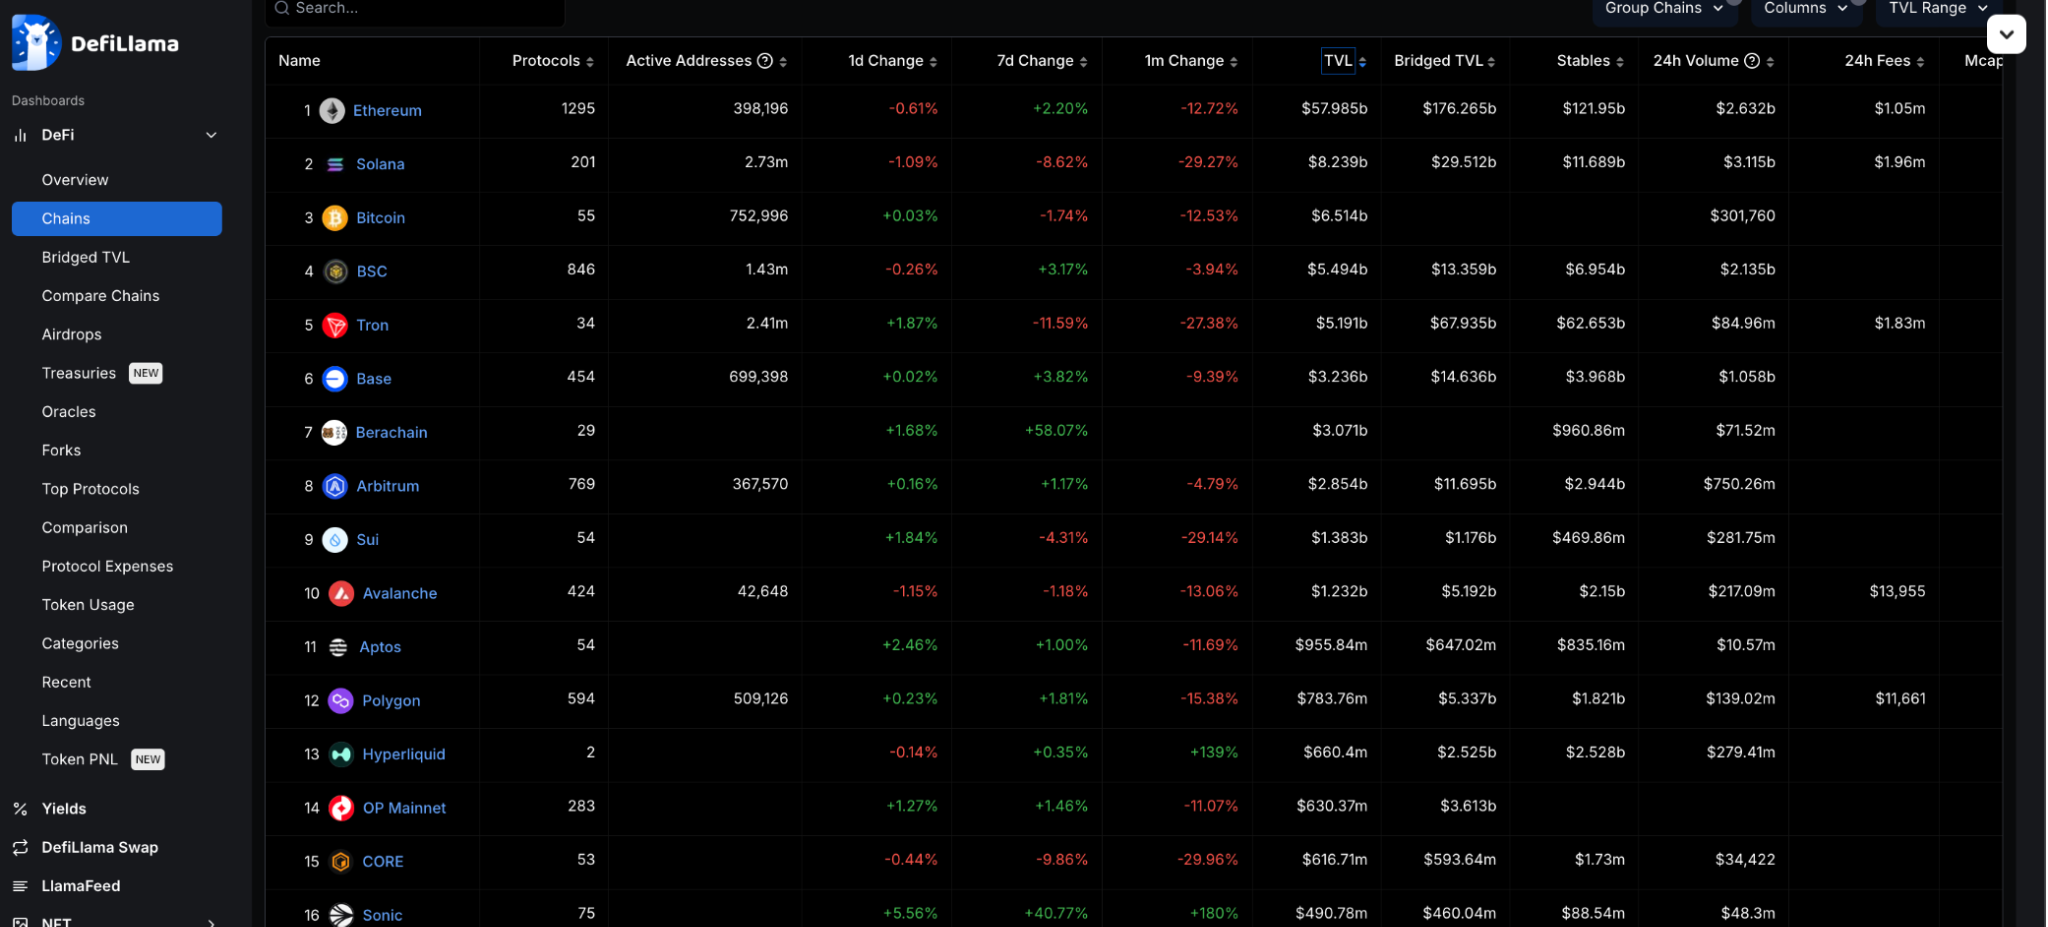Click the Polygon chain icon
Viewport: 2048px width, 927px height.
(340, 701)
